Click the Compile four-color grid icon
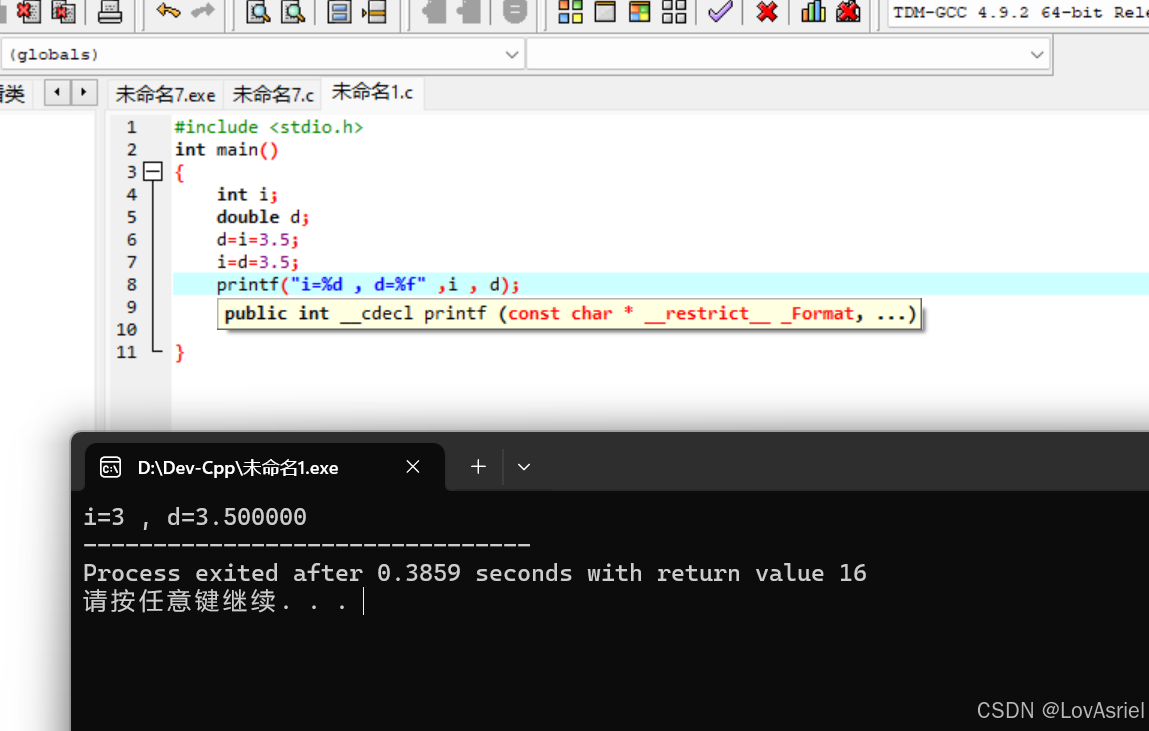Image resolution: width=1149 pixels, height=731 pixels. (x=570, y=11)
